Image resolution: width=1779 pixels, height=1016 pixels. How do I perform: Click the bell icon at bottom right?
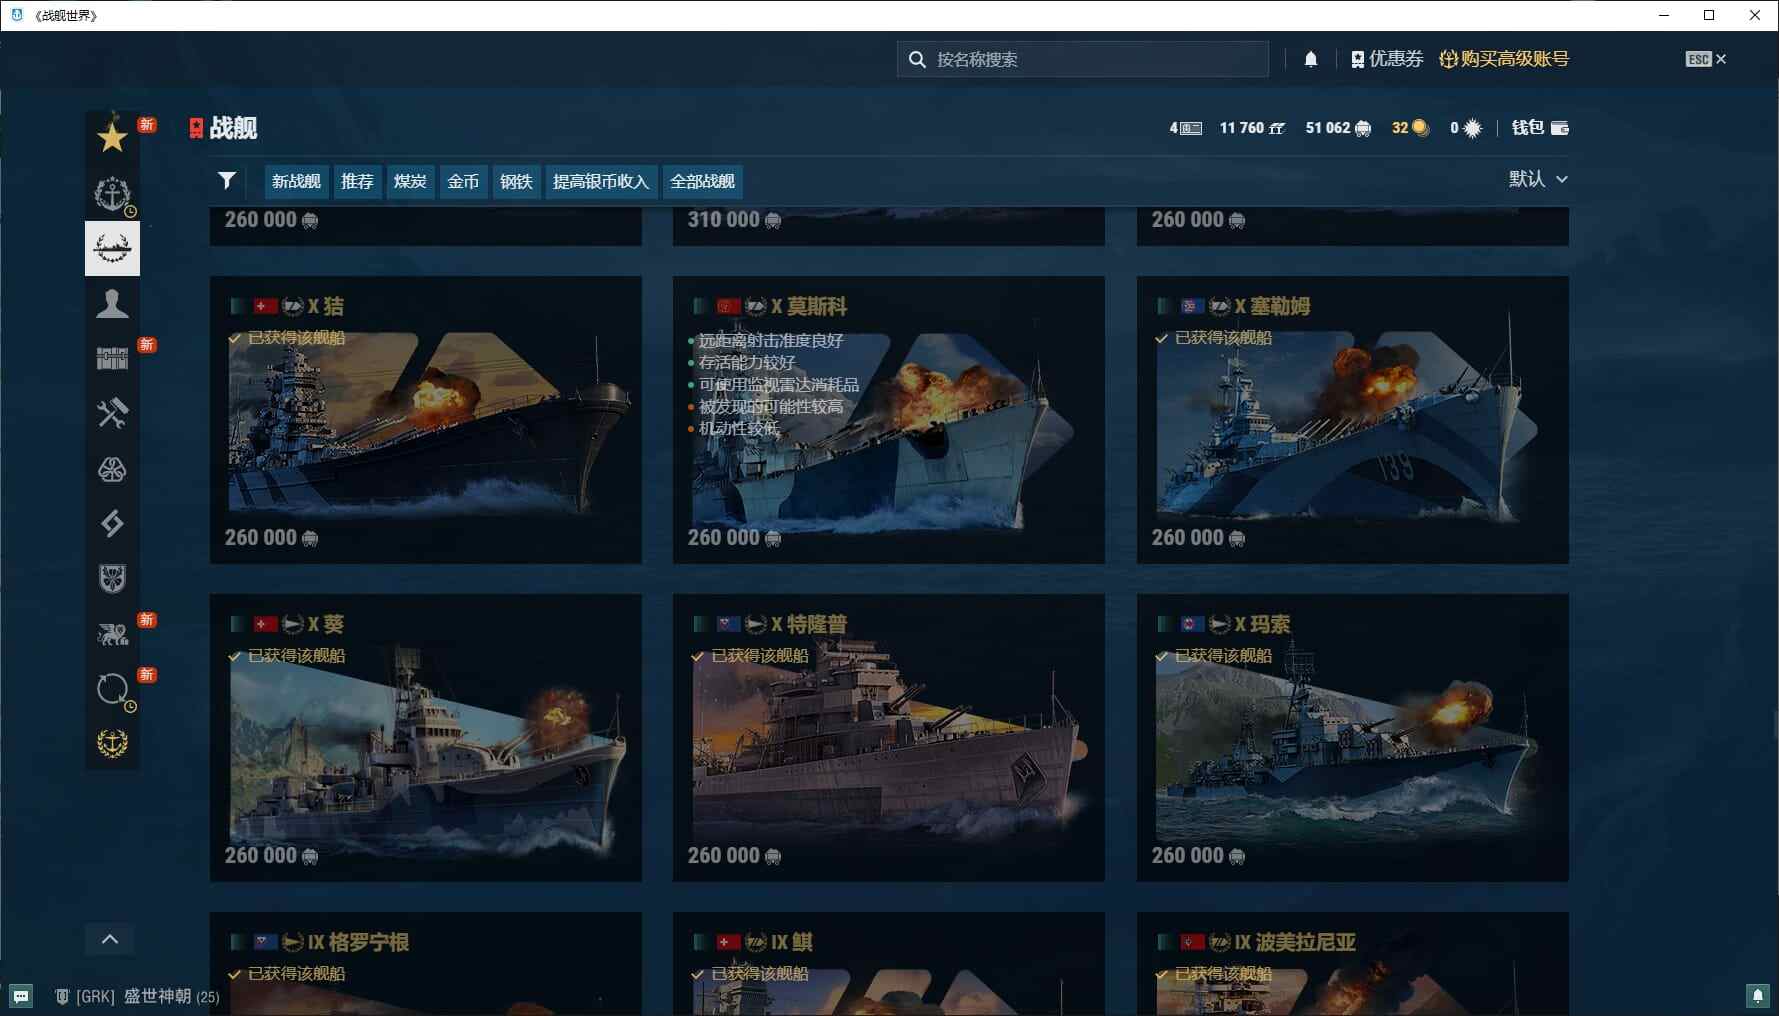pos(1757,996)
